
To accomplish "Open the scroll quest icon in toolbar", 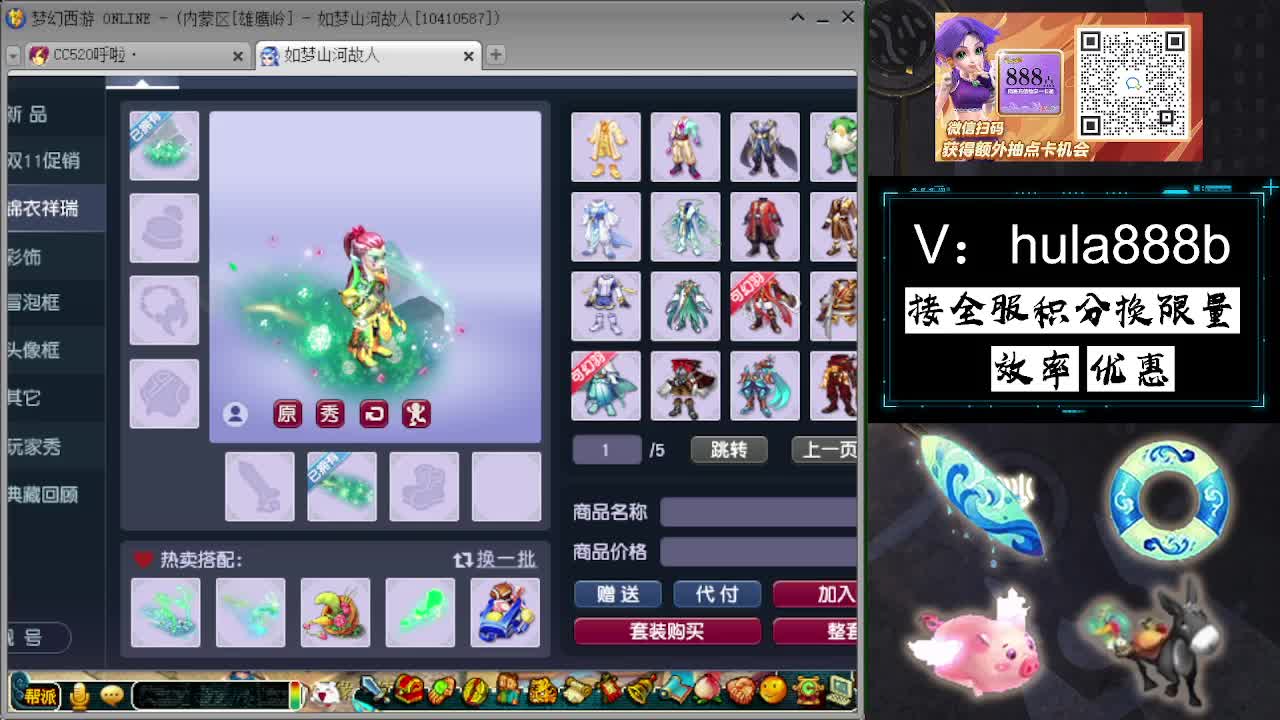I will tap(578, 690).
